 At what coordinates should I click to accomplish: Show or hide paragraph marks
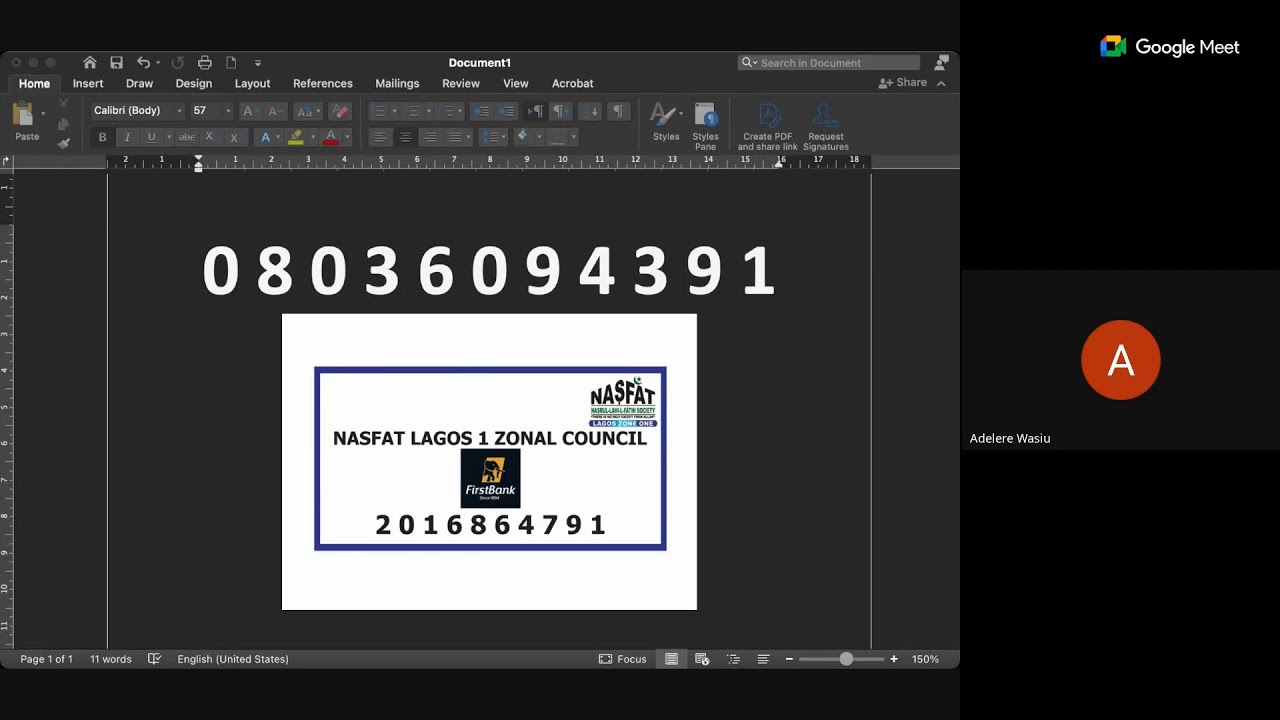(x=618, y=111)
